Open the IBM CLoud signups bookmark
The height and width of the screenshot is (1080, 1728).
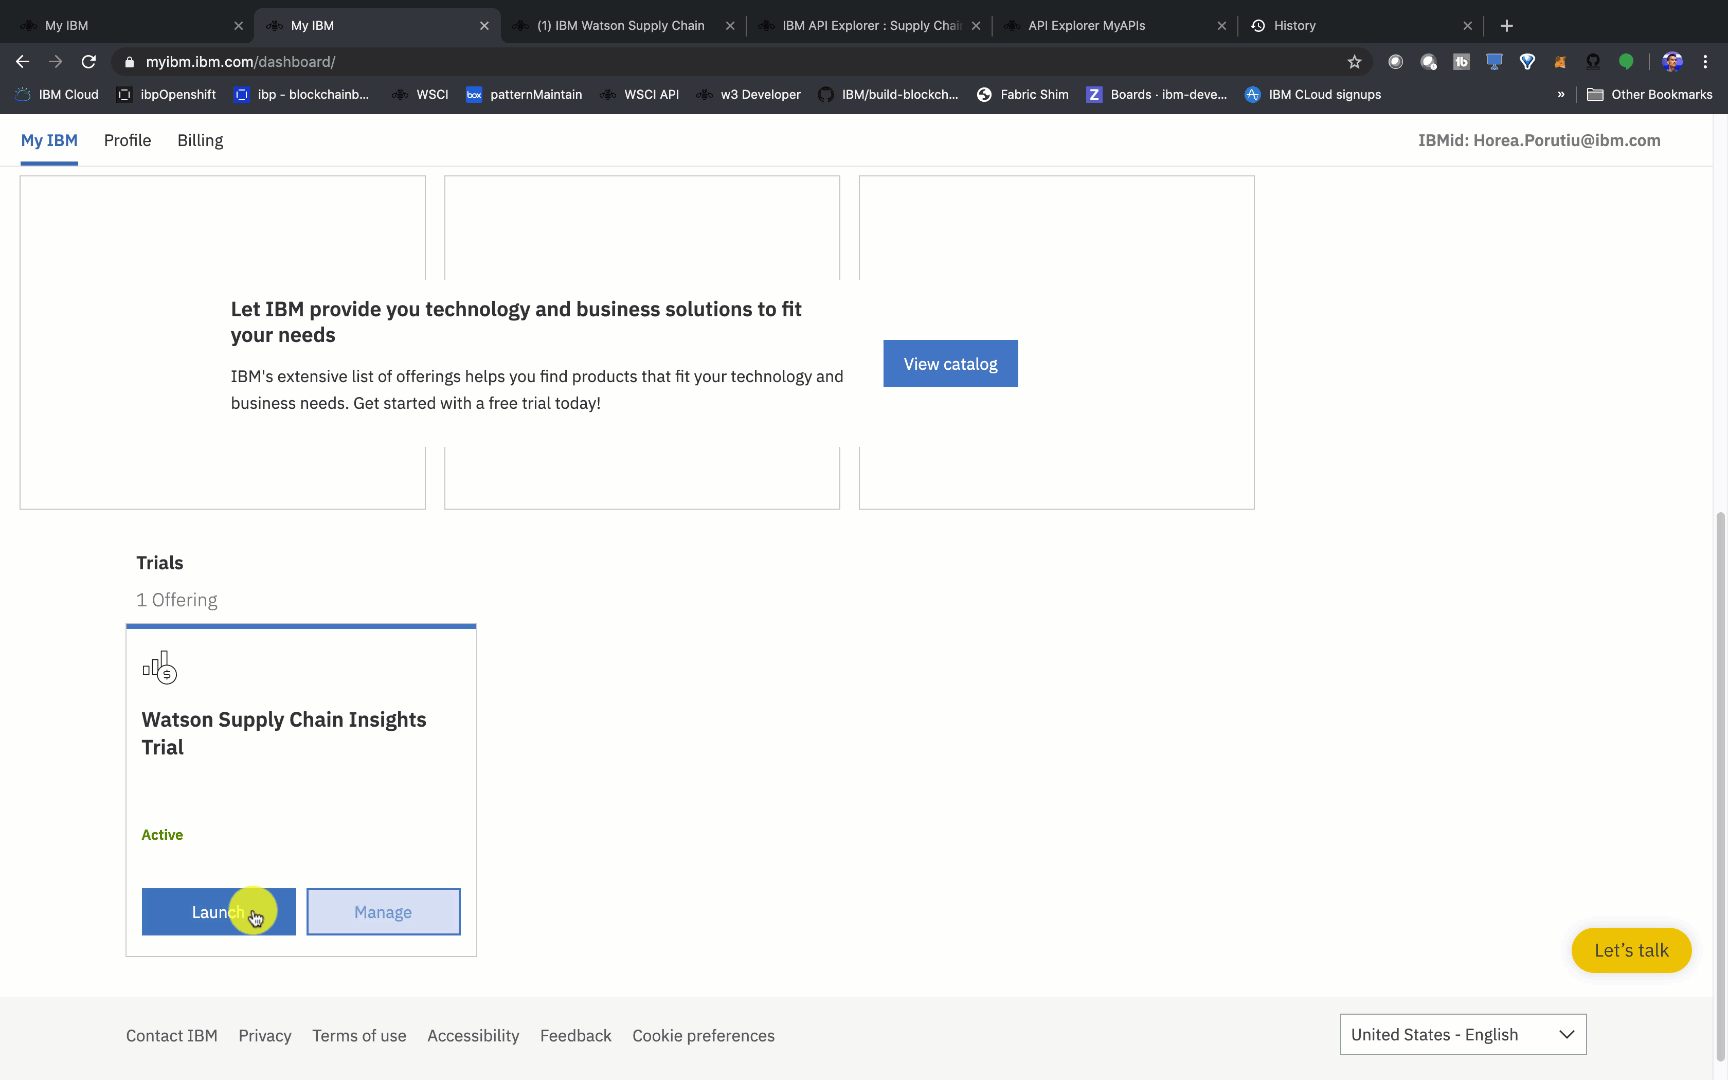(1313, 95)
